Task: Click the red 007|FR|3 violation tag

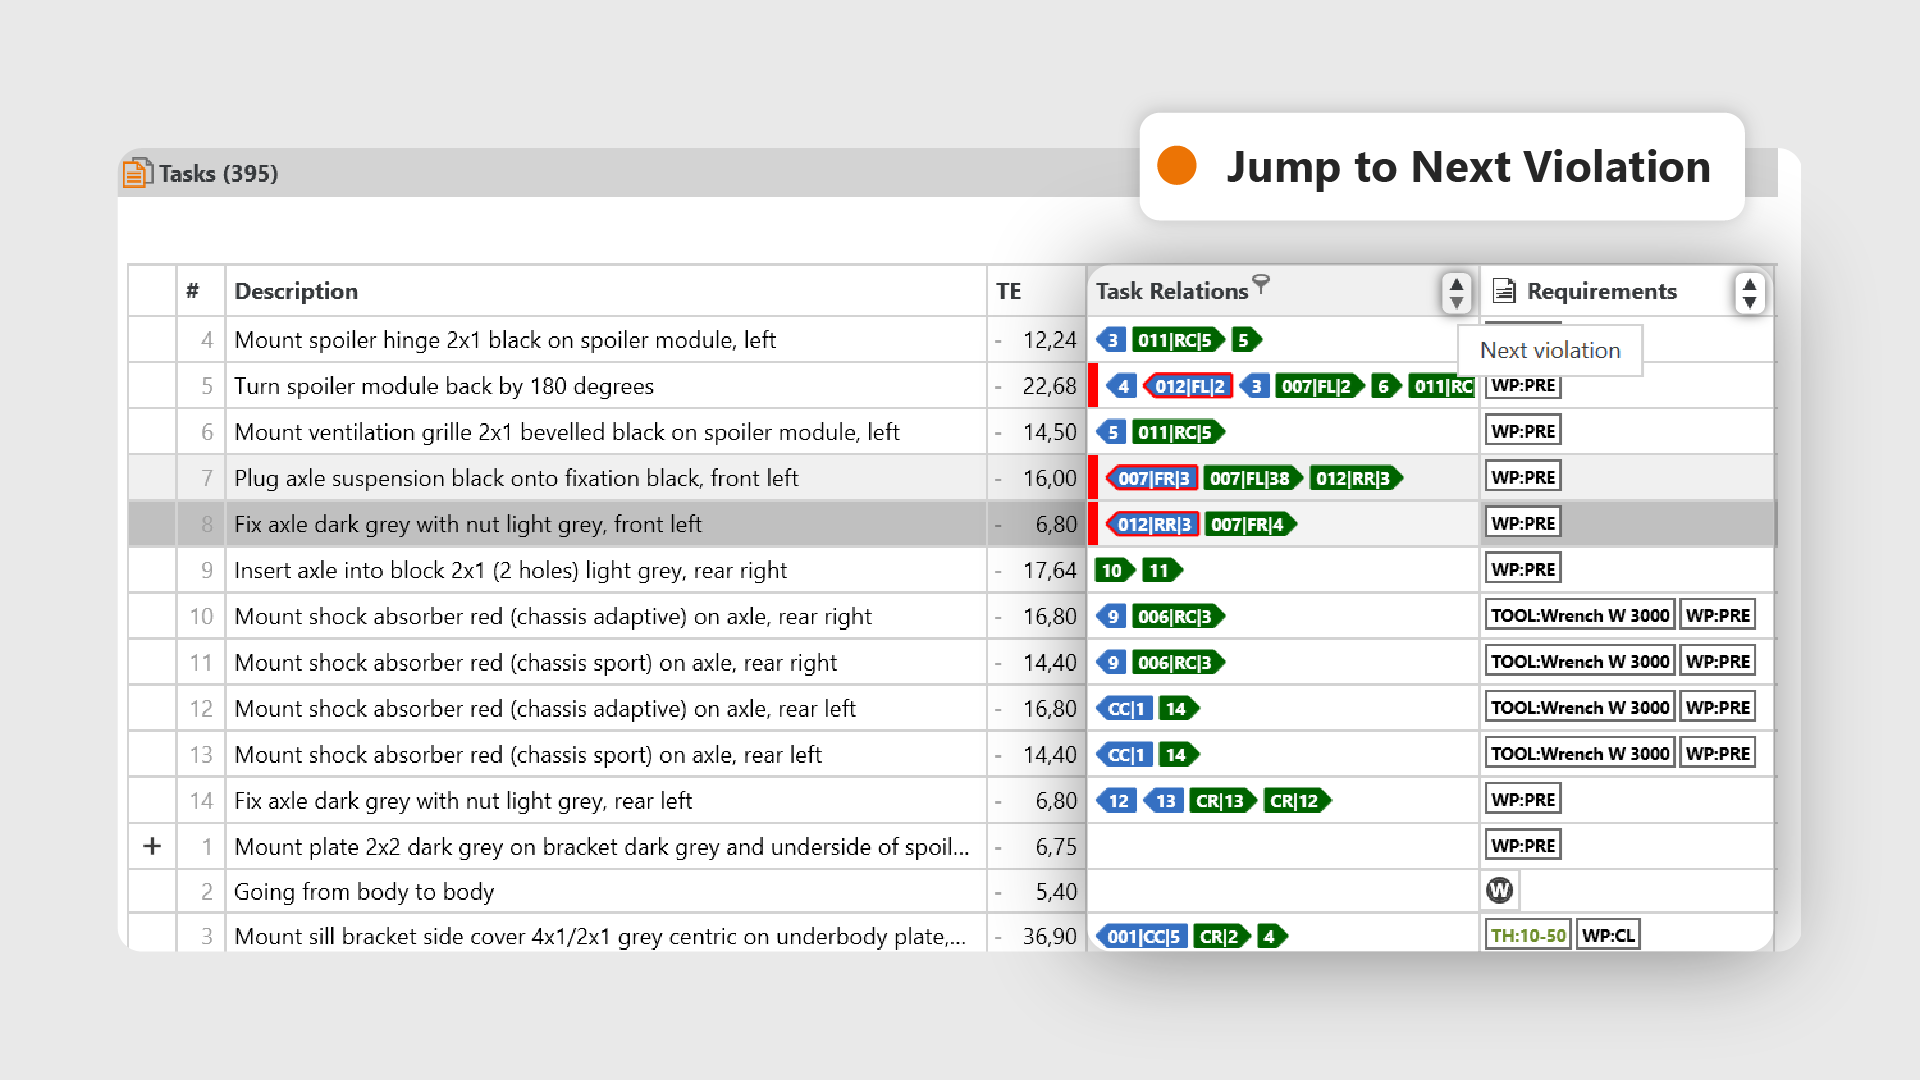Action: click(1152, 478)
